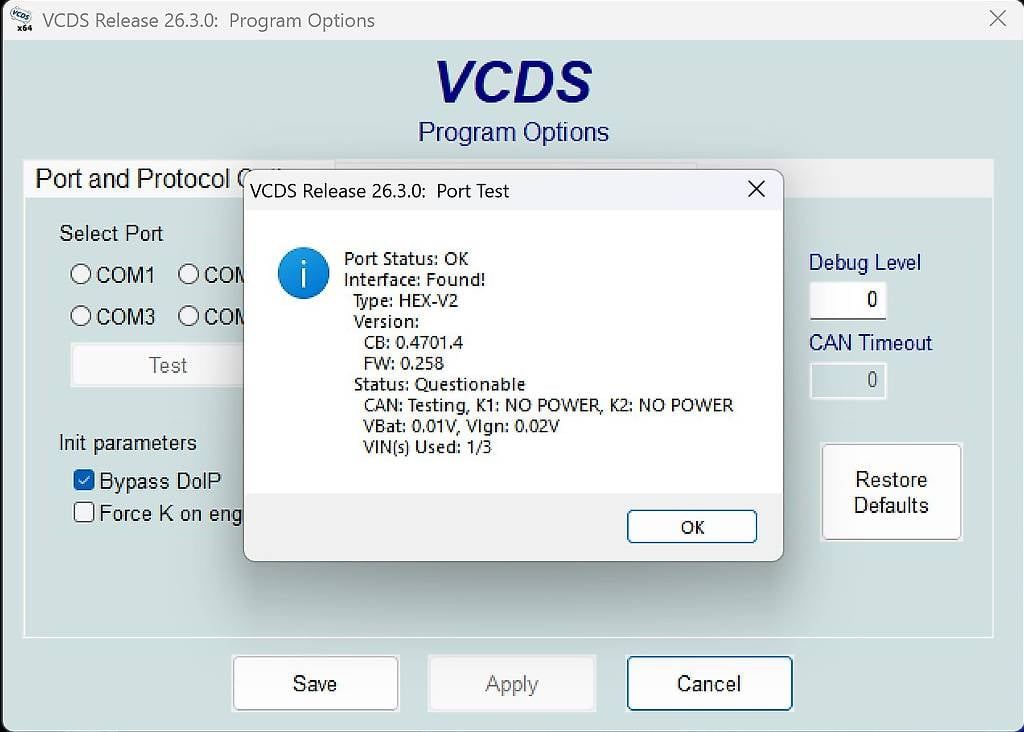
Task: Click the Cancel button
Action: point(709,683)
